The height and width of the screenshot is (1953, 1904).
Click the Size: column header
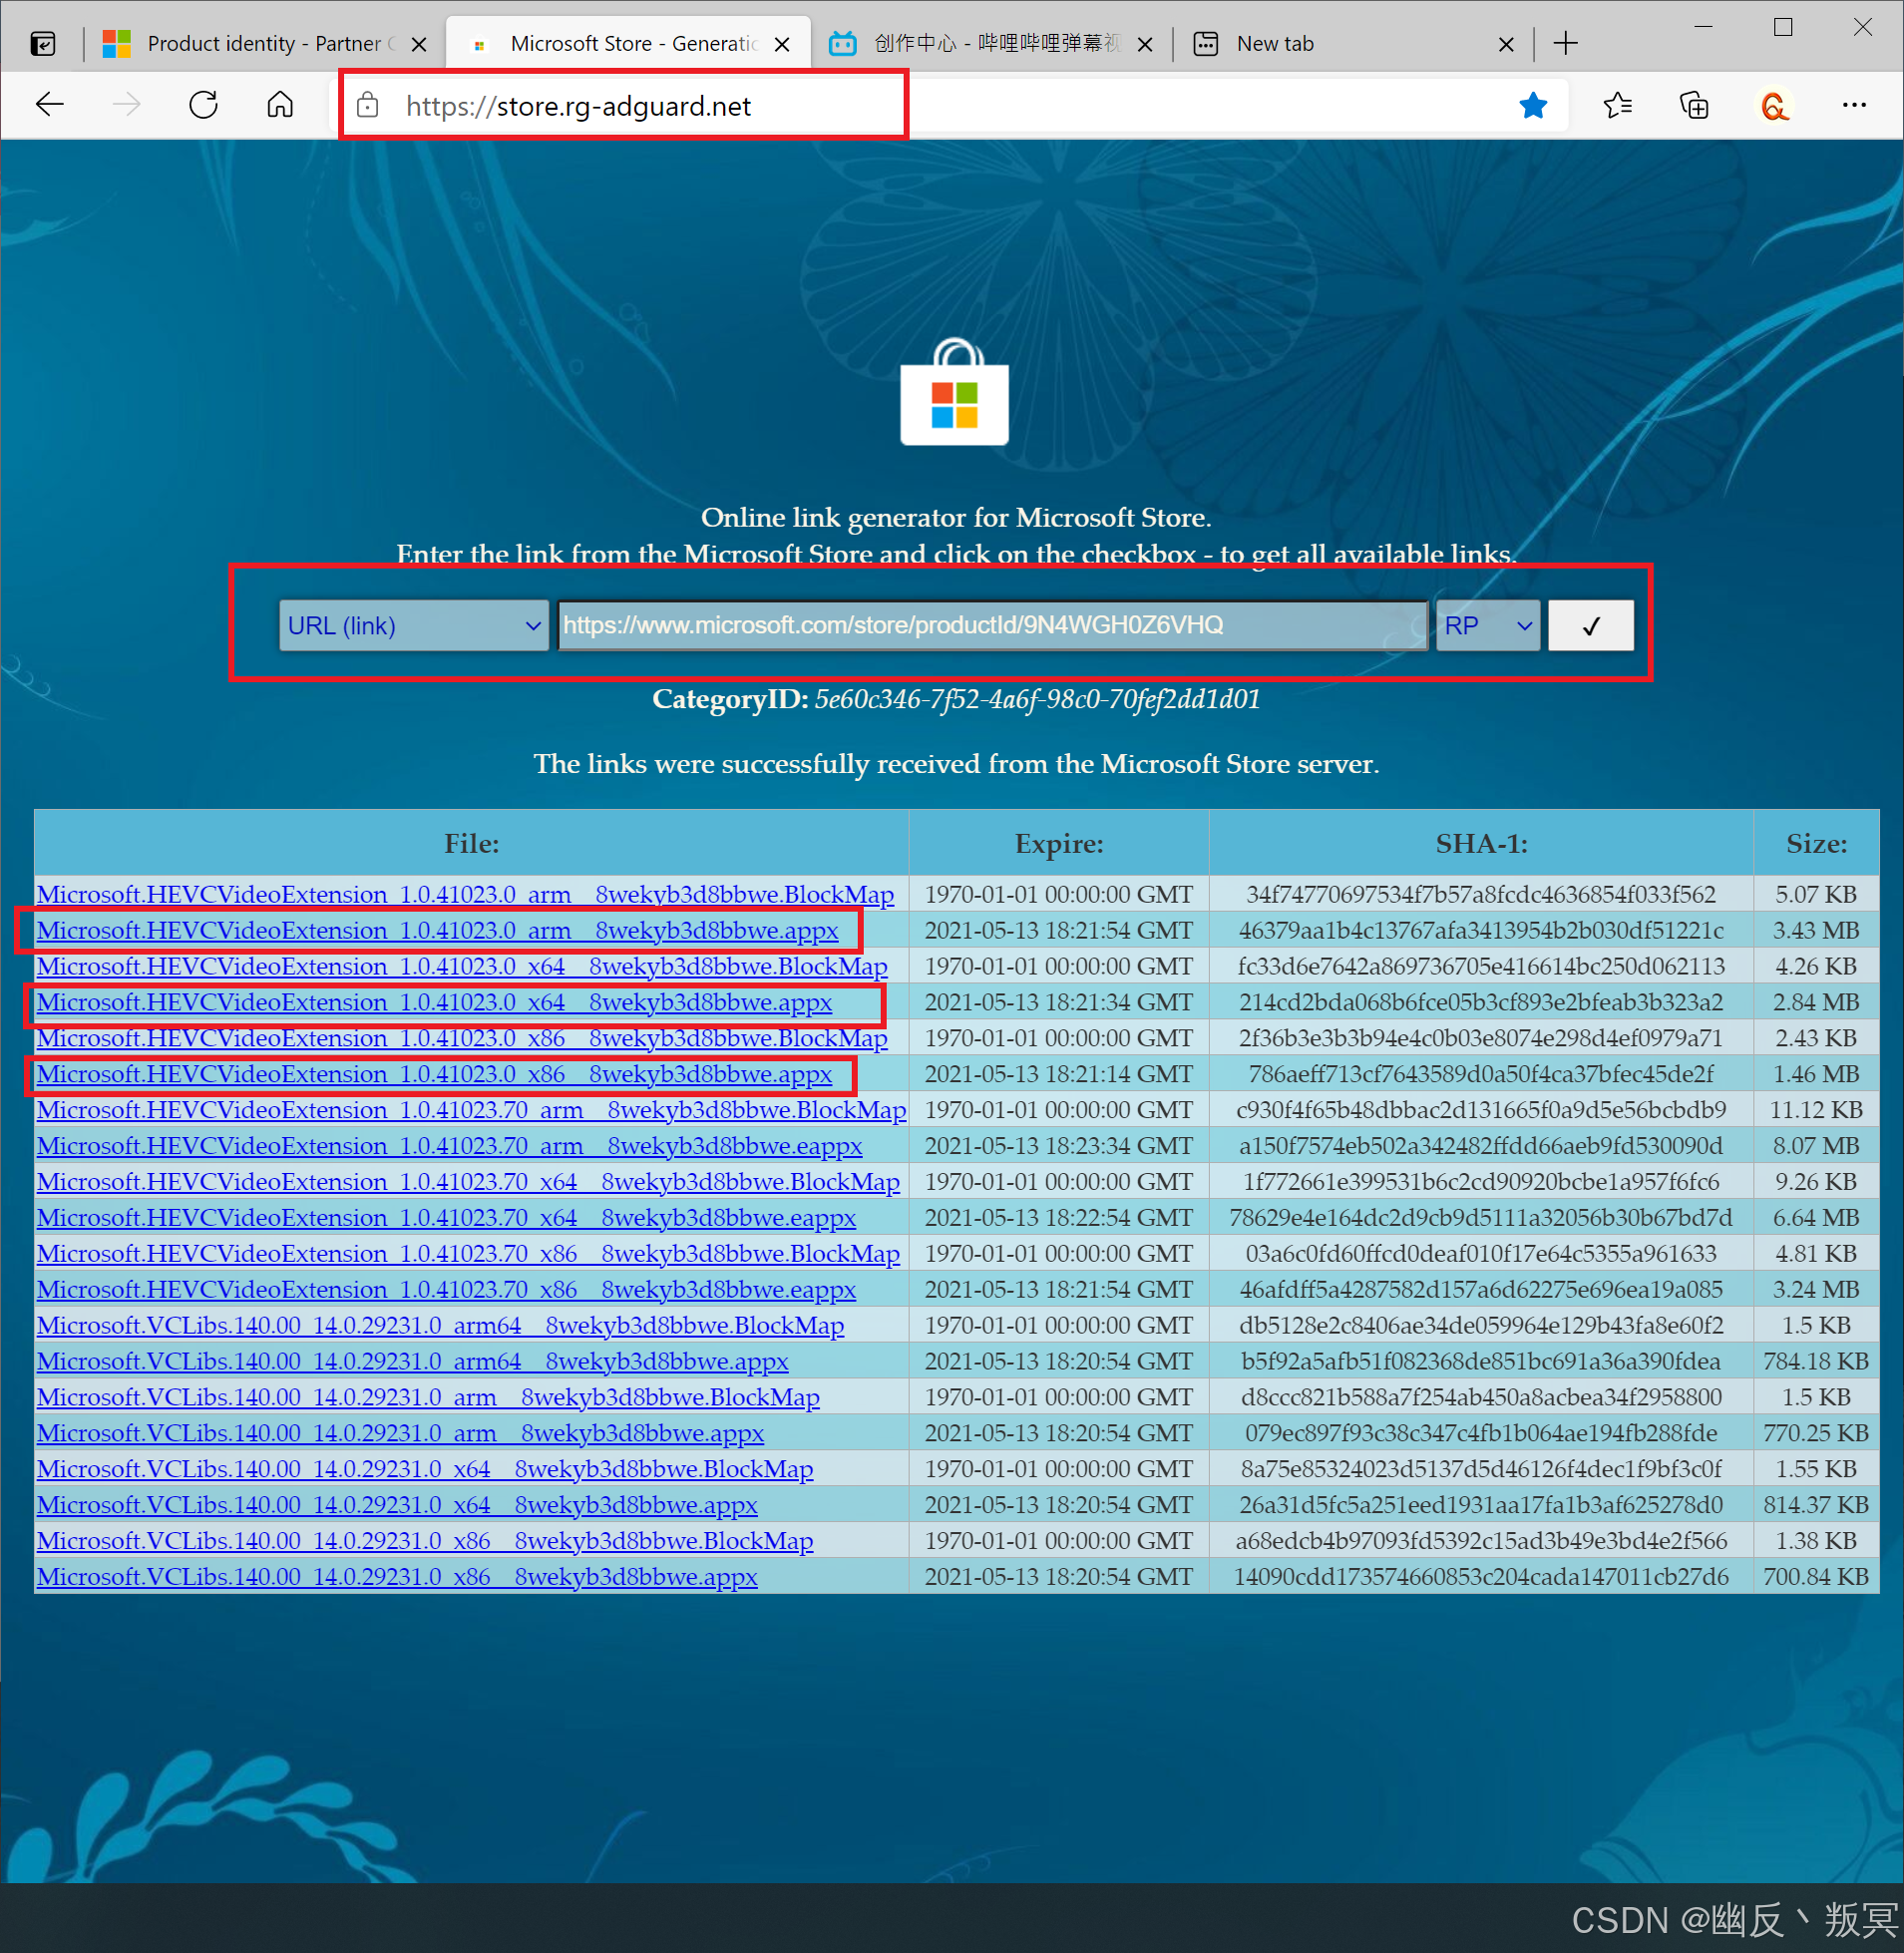(1816, 844)
